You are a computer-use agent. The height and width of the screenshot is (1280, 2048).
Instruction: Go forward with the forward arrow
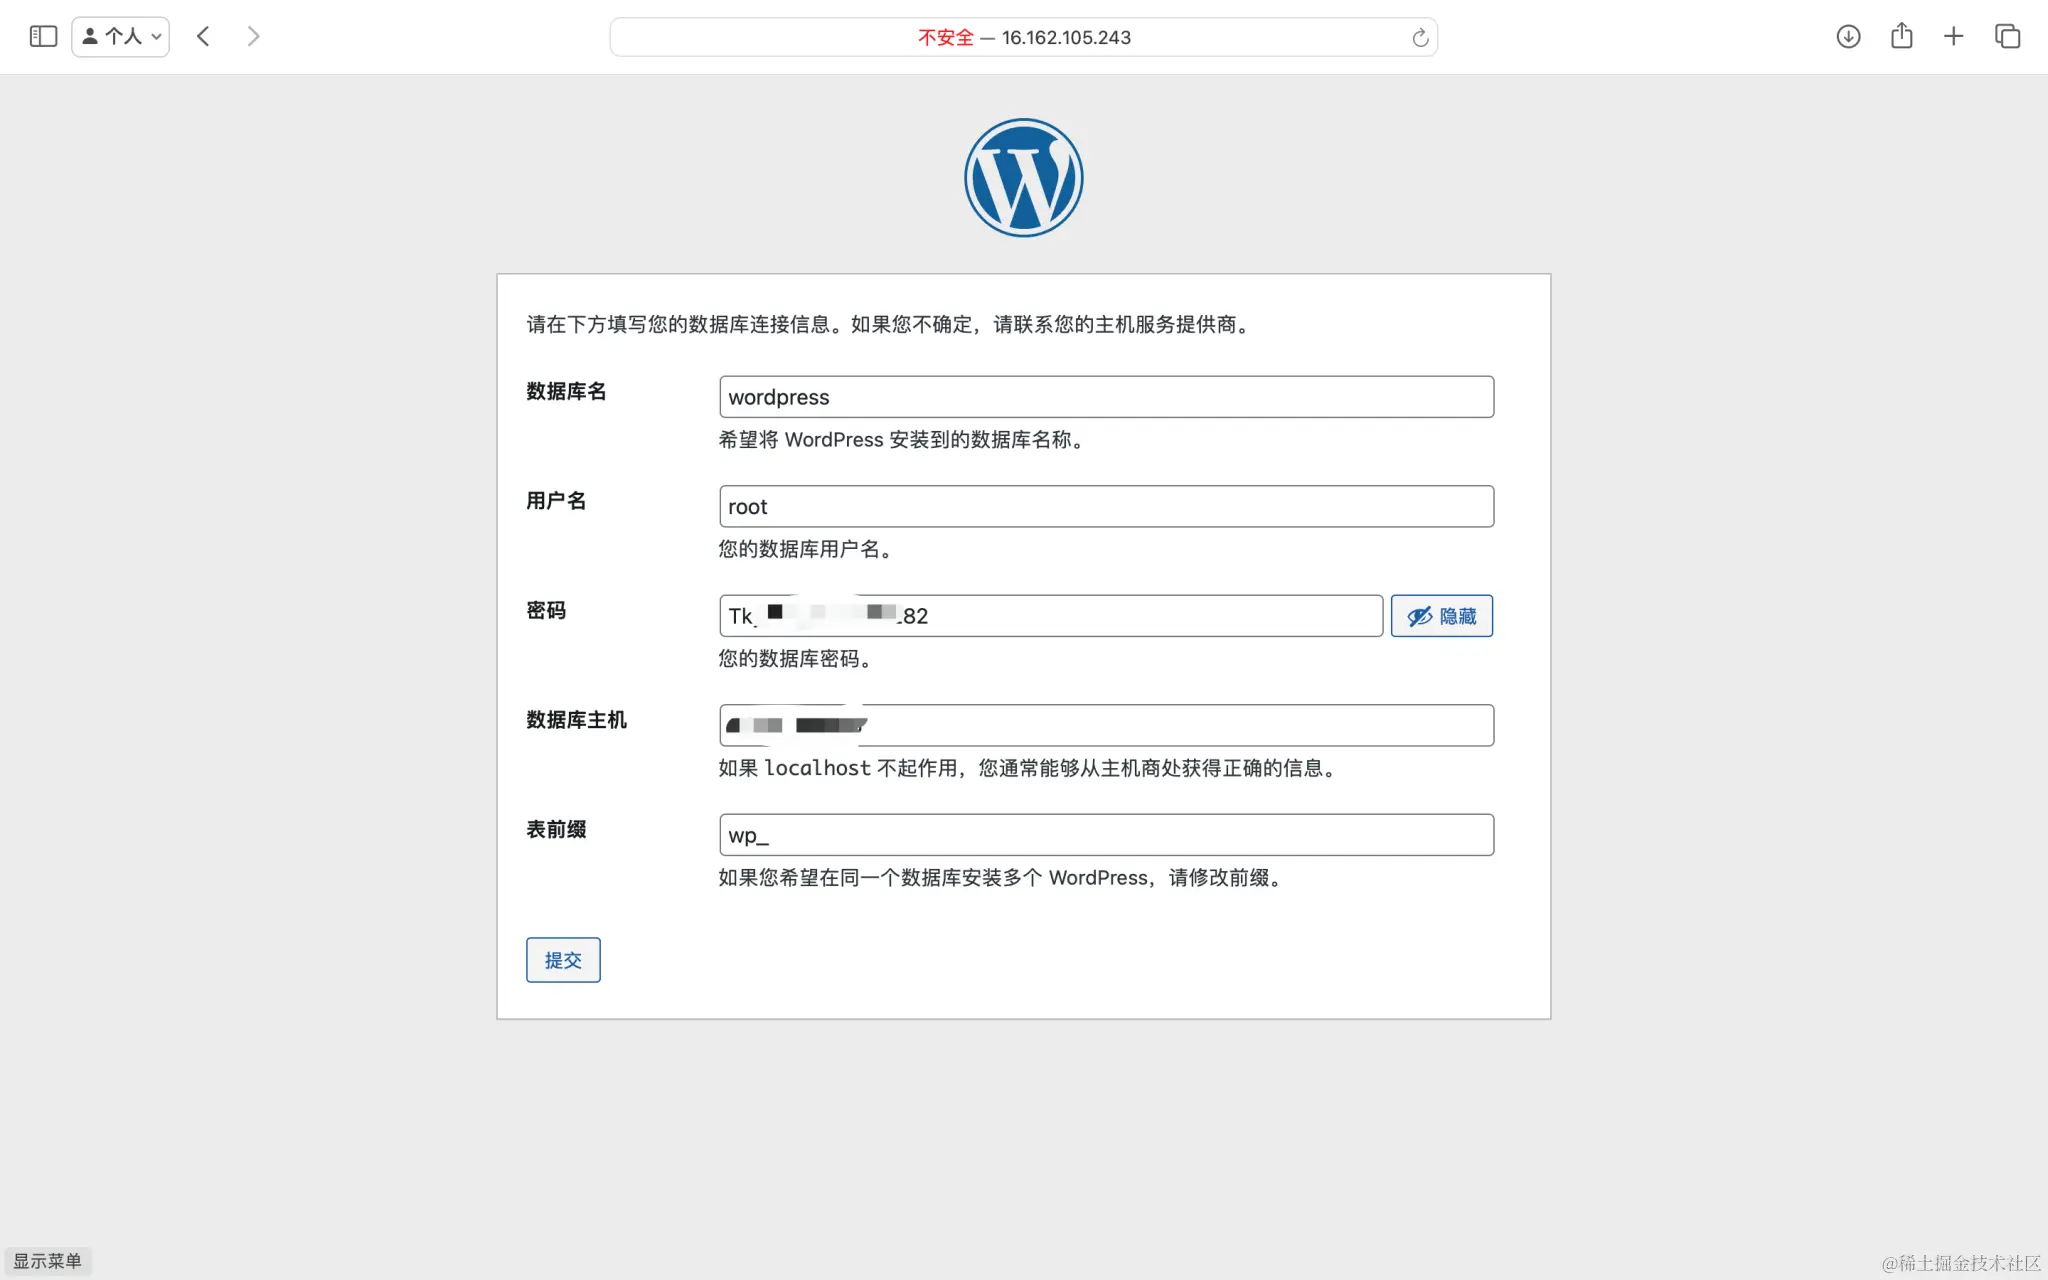click(253, 37)
